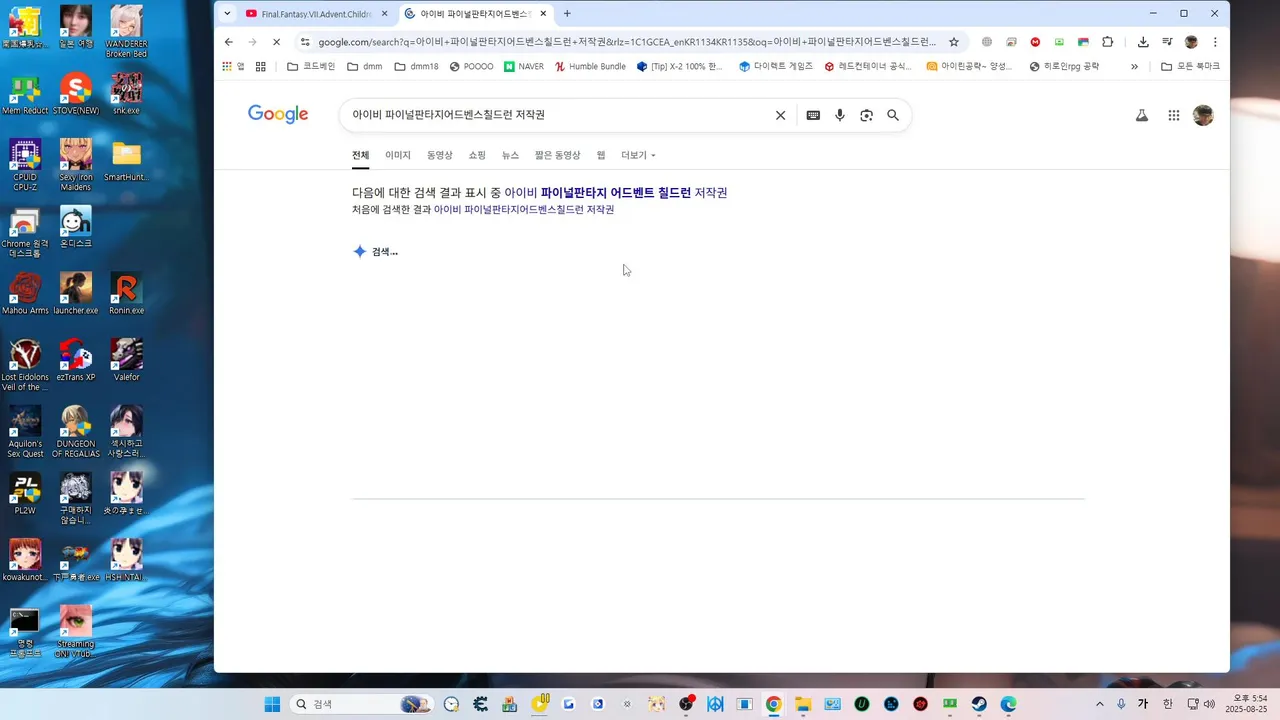The image size is (1280, 720).
Task: Open the on-screen keyboard input tool
Action: pyautogui.click(x=813, y=115)
